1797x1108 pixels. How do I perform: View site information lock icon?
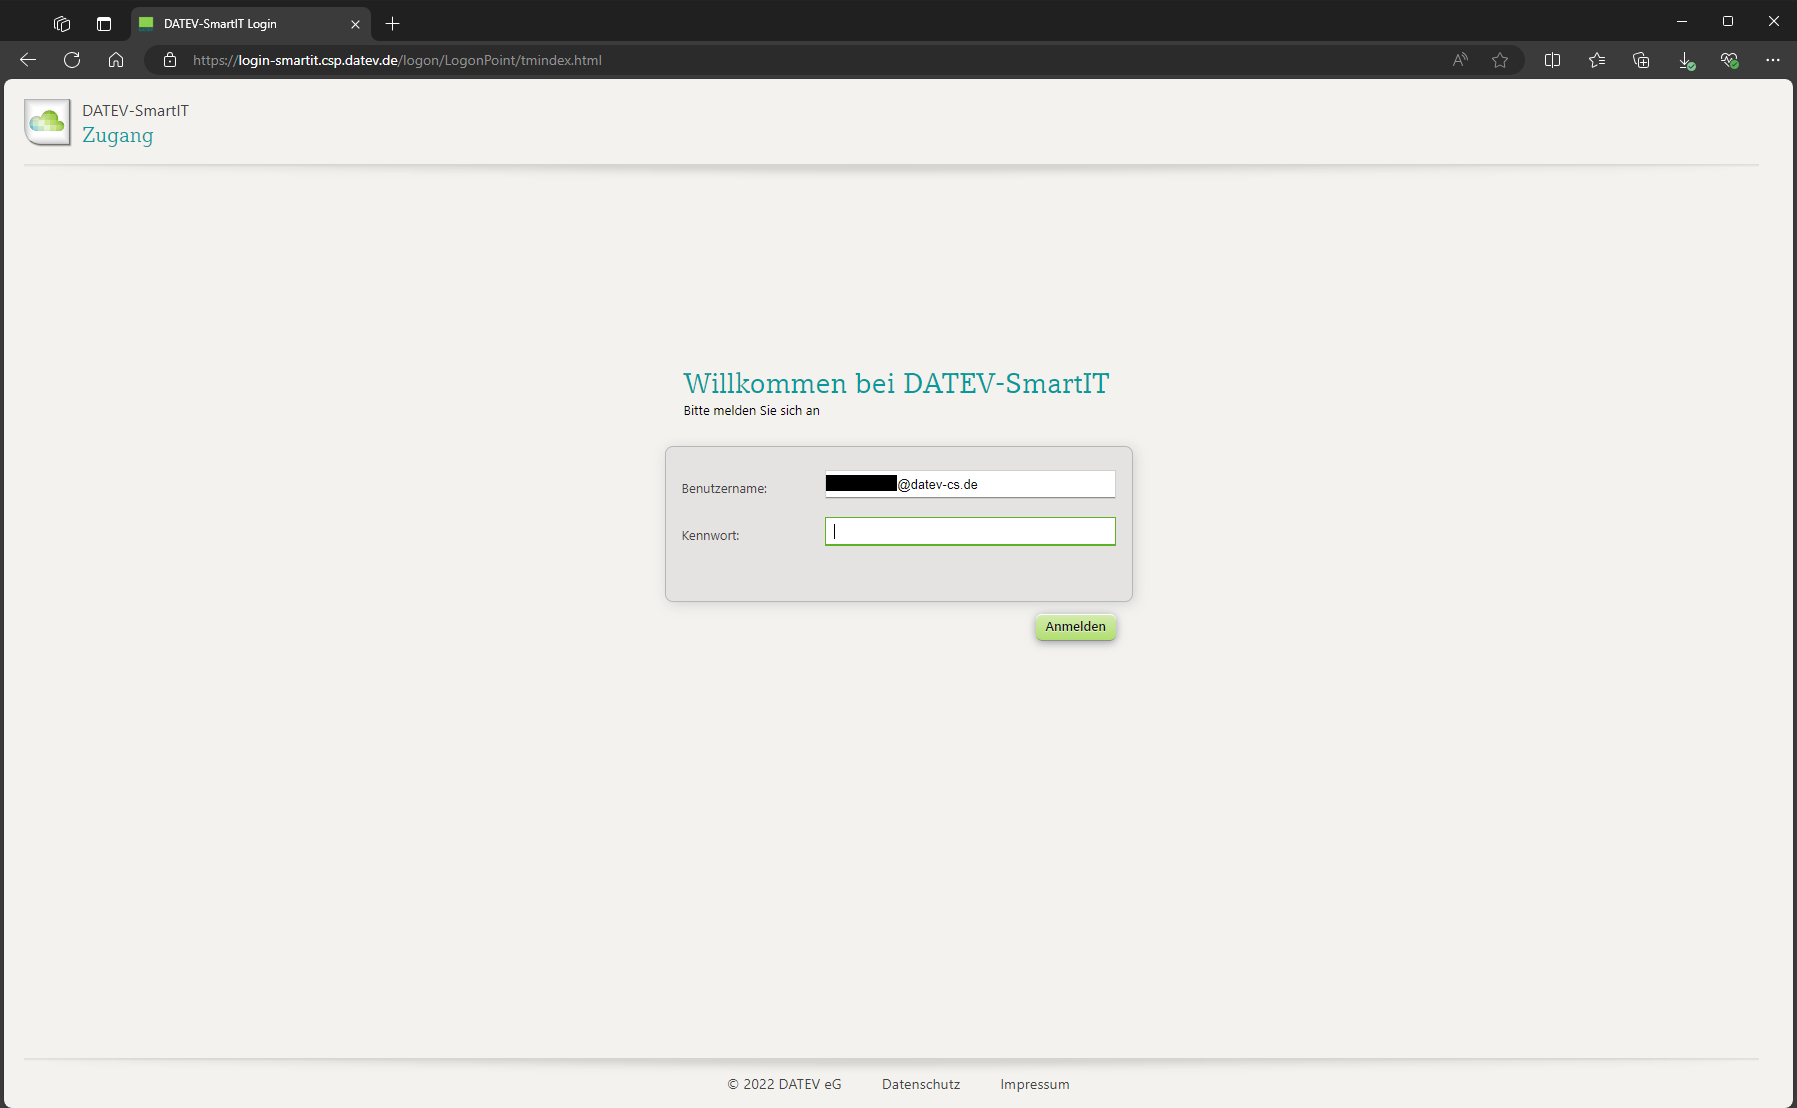point(170,60)
